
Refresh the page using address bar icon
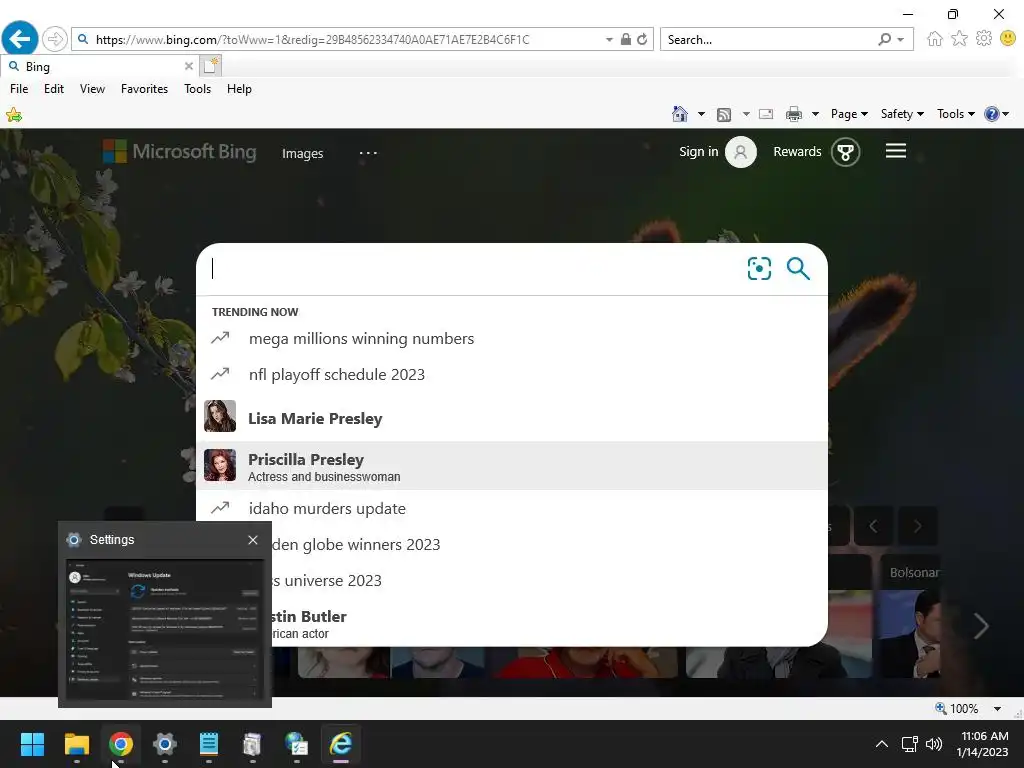tap(643, 39)
